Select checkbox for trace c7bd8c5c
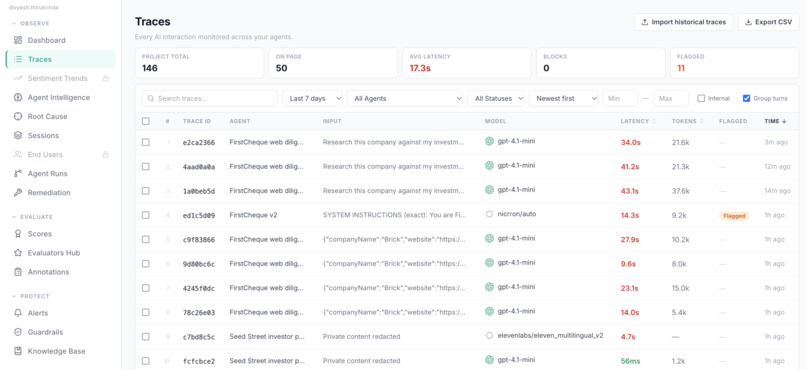The image size is (806, 370). point(146,336)
